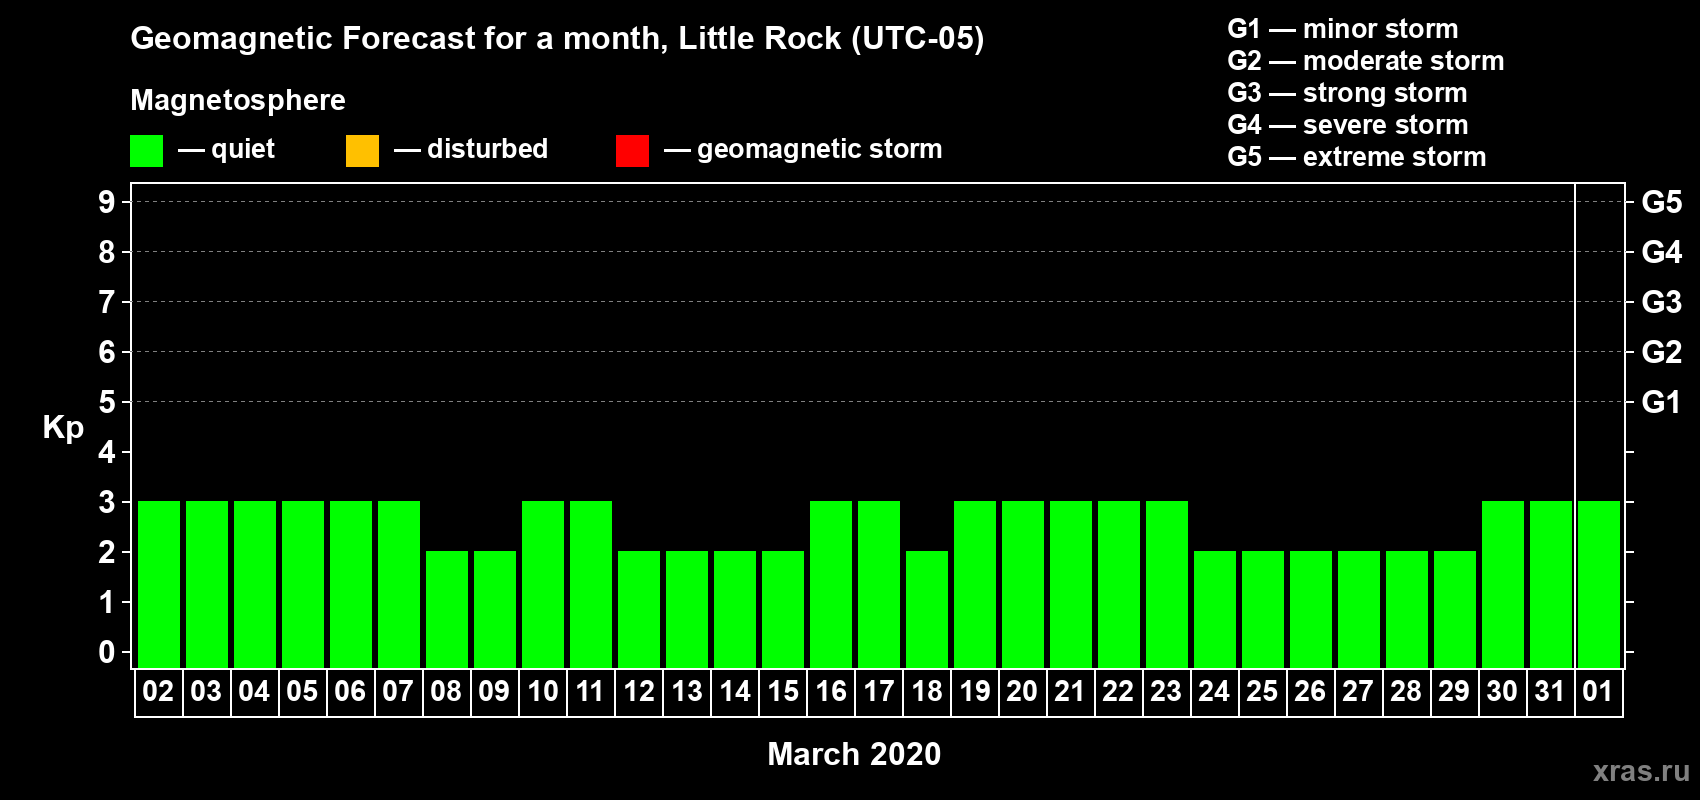Click the green quiet legend swatch
Viewport: 1700px width, 800px height.
pyautogui.click(x=146, y=151)
